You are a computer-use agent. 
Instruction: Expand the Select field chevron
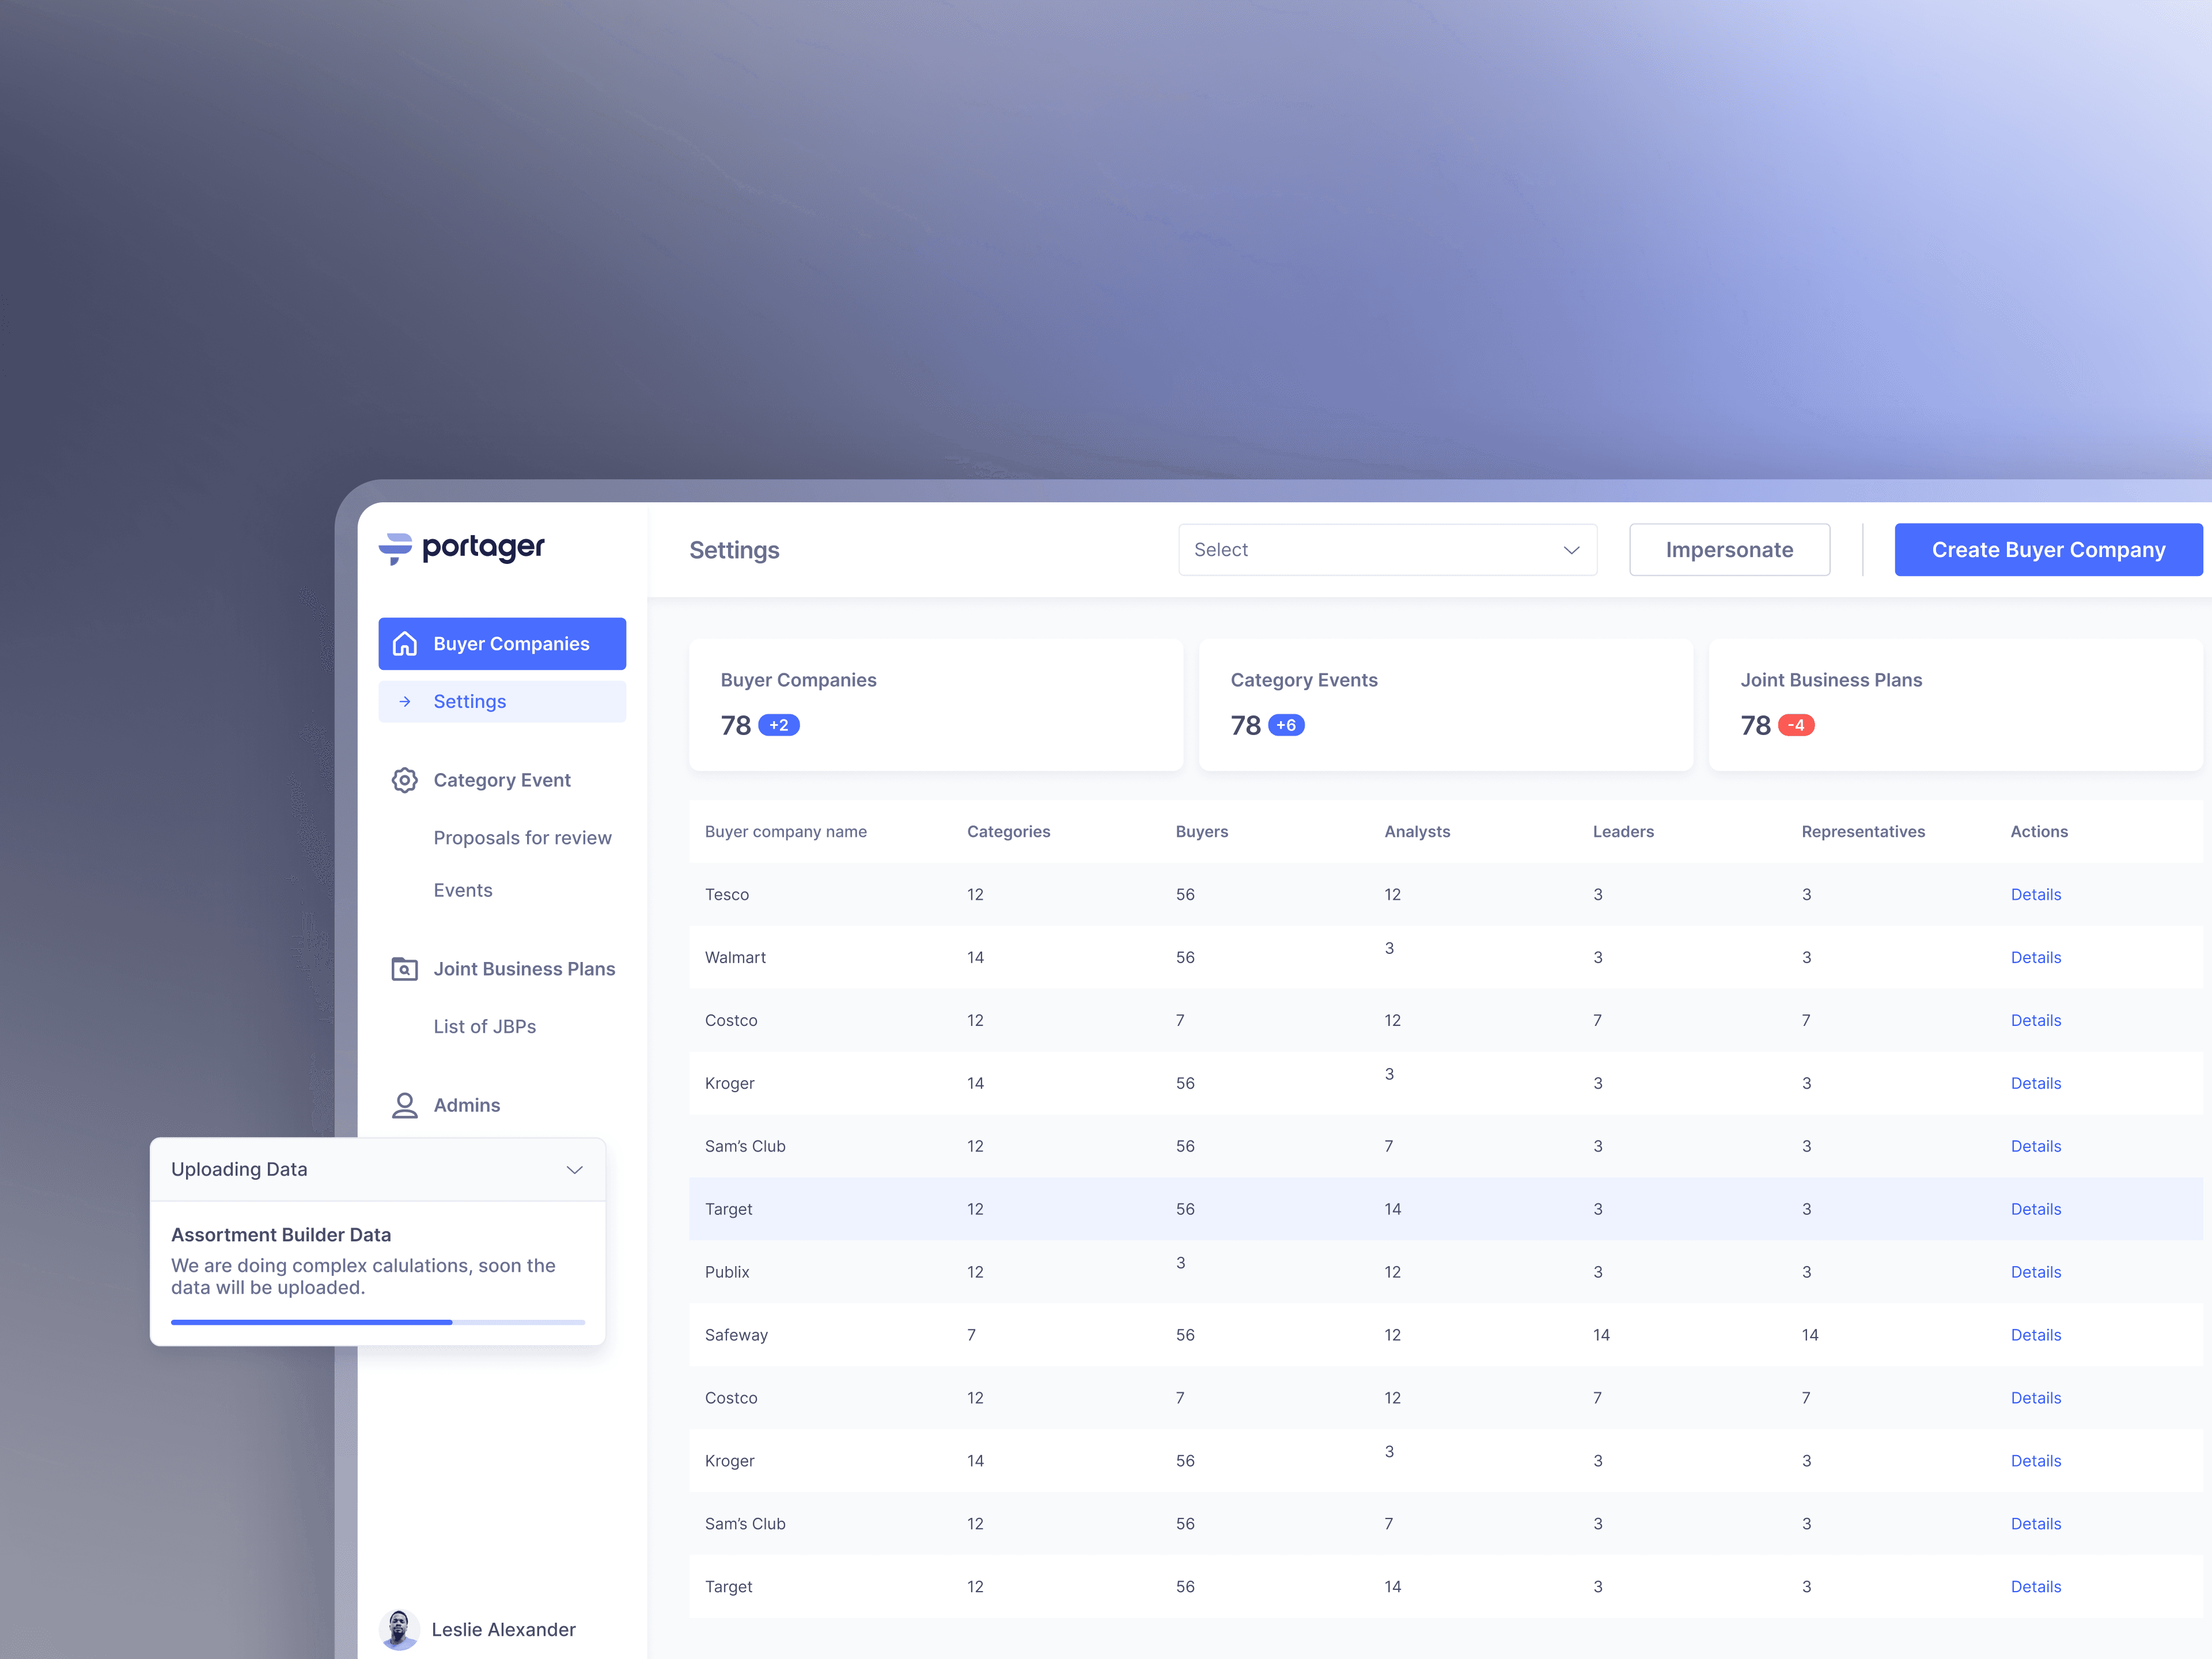[x=1570, y=549]
